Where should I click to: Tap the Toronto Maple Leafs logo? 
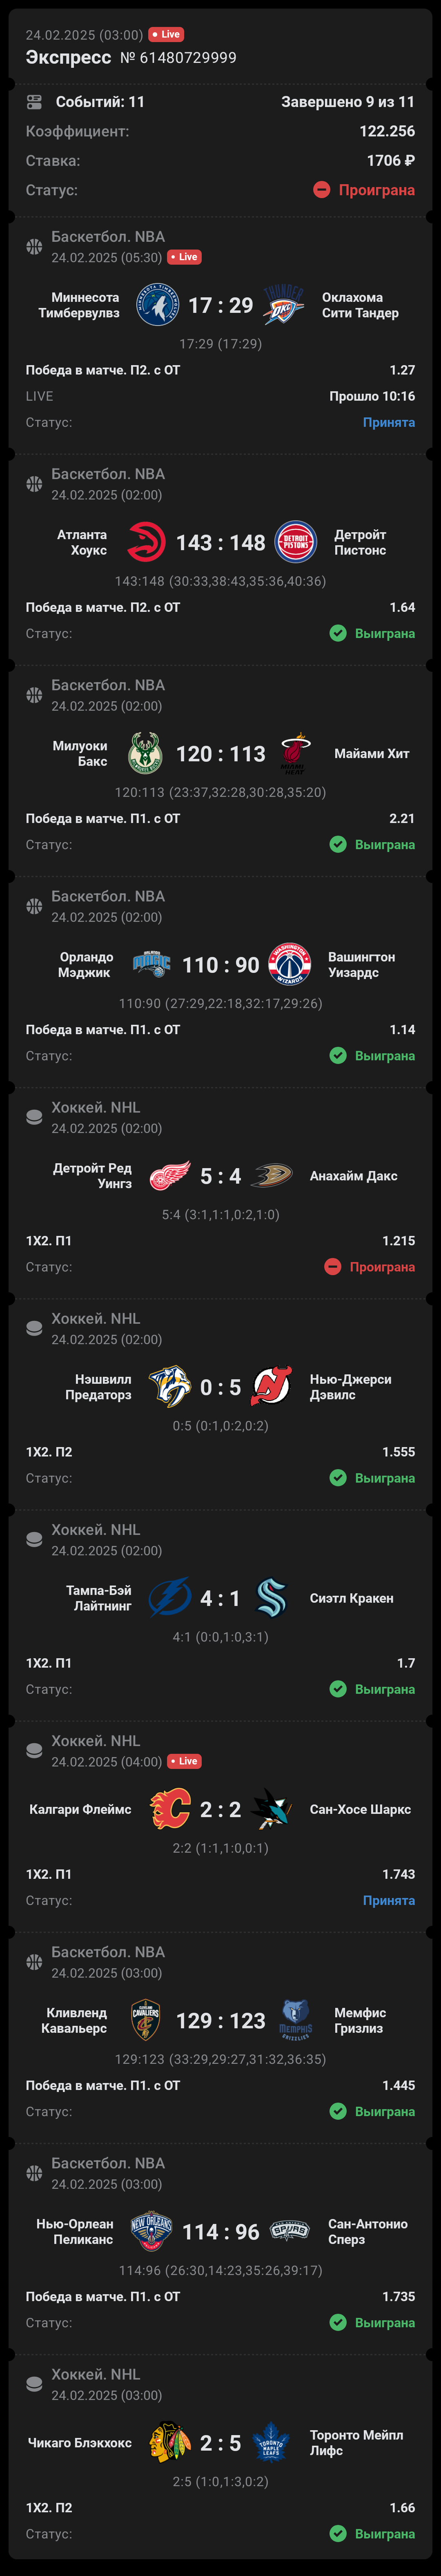click(x=271, y=2443)
